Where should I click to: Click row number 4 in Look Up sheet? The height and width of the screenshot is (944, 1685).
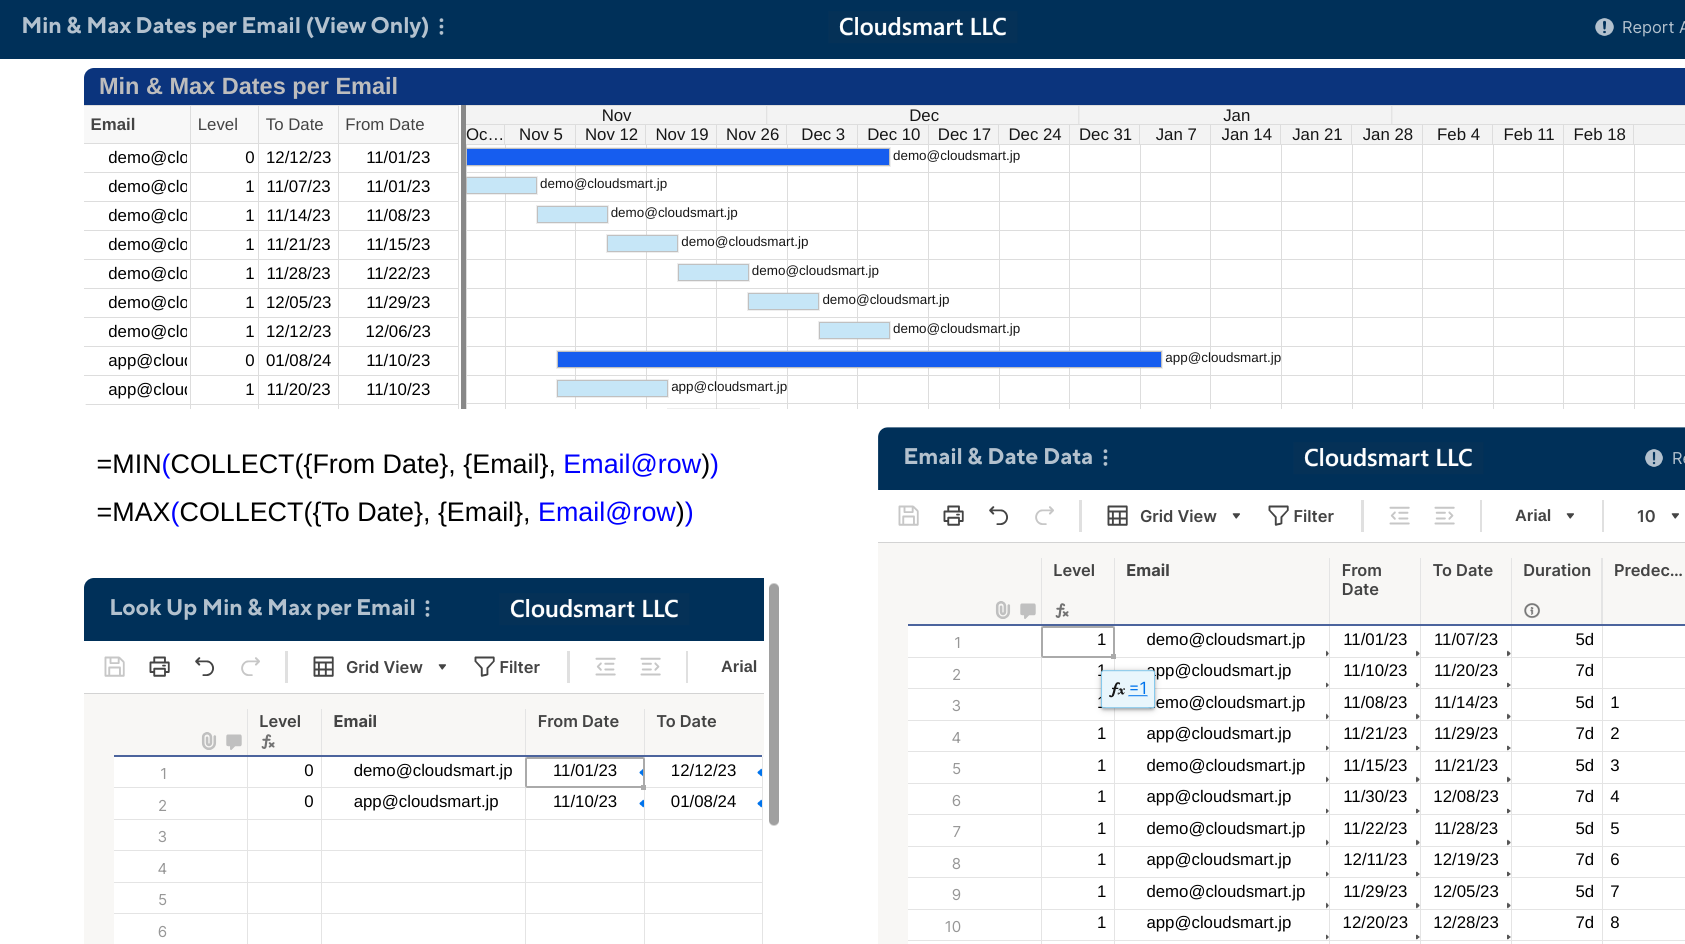coord(162,868)
